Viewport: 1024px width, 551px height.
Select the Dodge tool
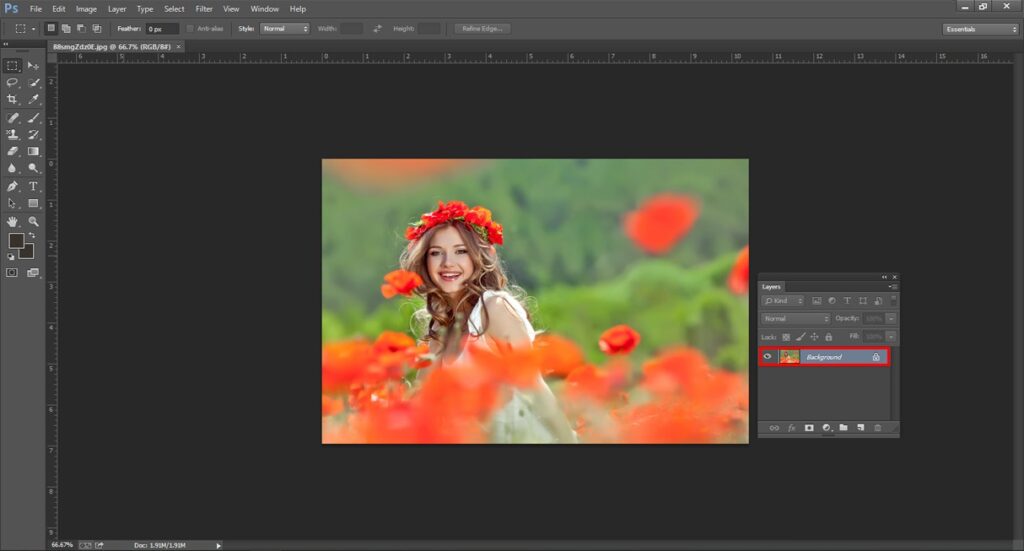[33, 168]
